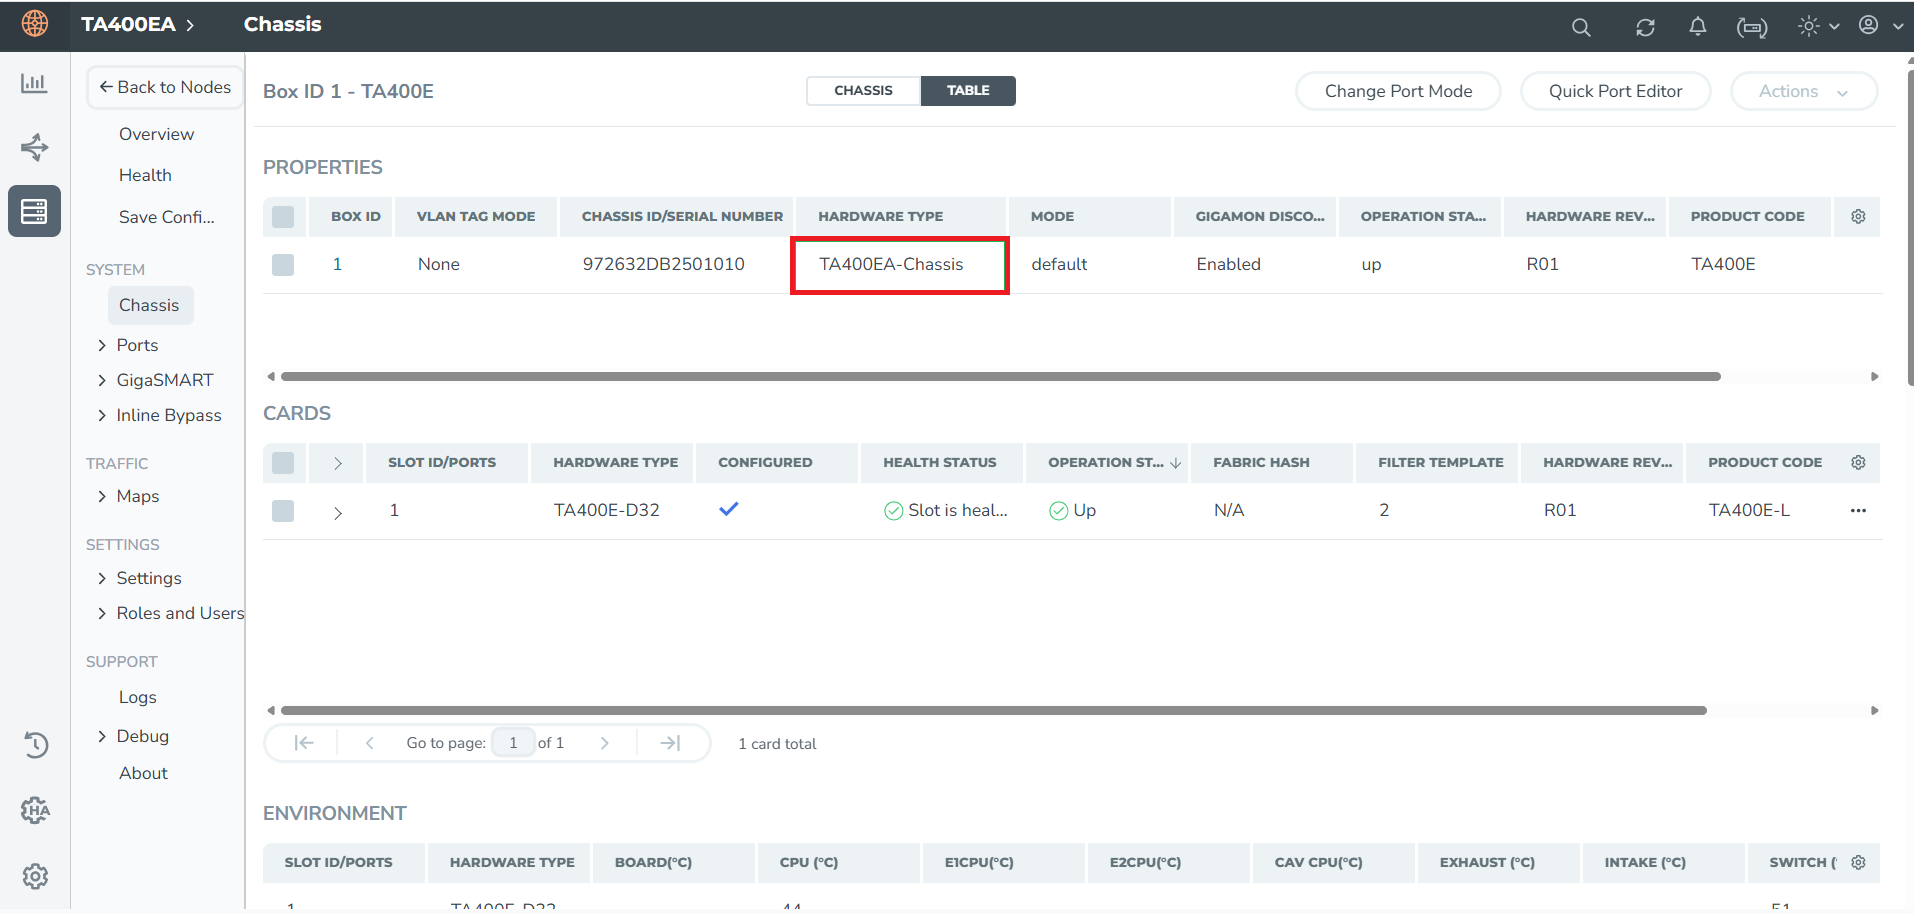The image size is (1914, 914).
Task: Open the About menu item
Action: (x=143, y=773)
